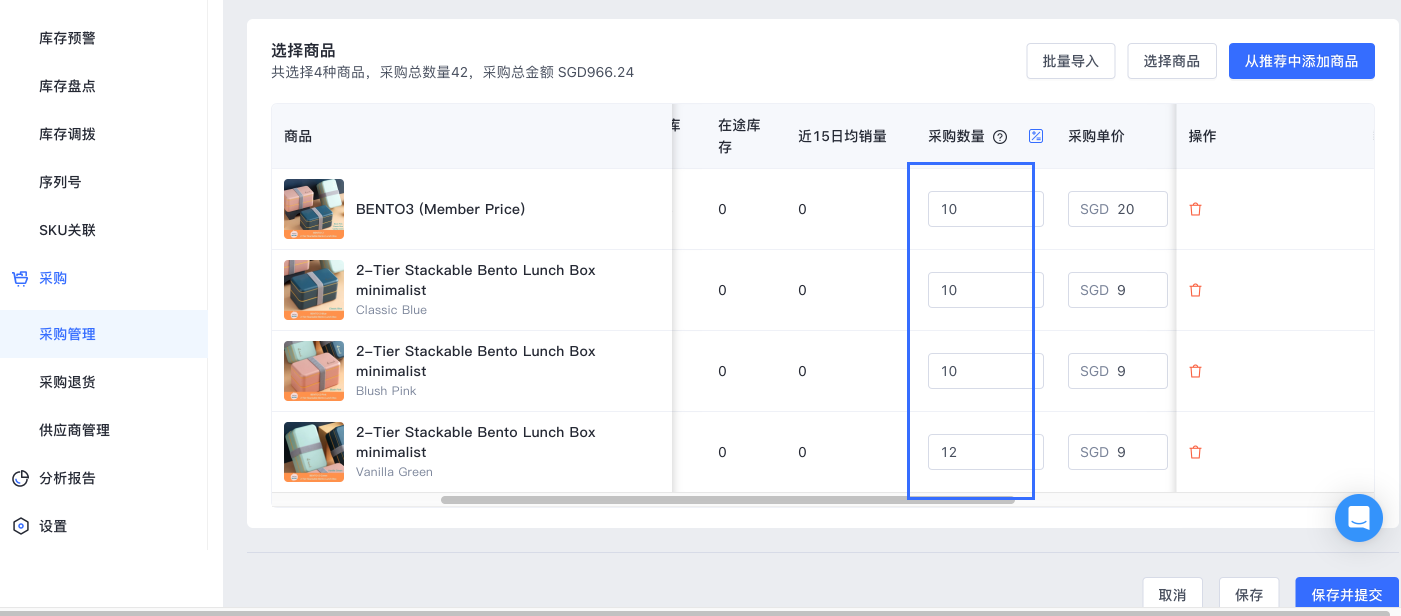Screen dimensions: 1401x616
Task: Click the 设置 hexagon gear icon
Action: click(x=20, y=526)
